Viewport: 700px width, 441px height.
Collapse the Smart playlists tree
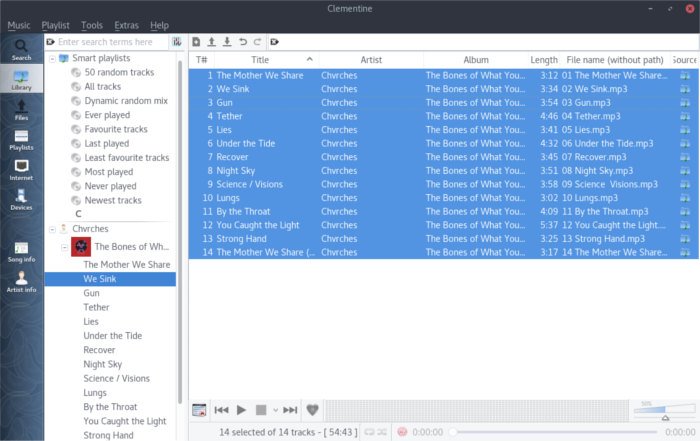[x=52, y=58]
